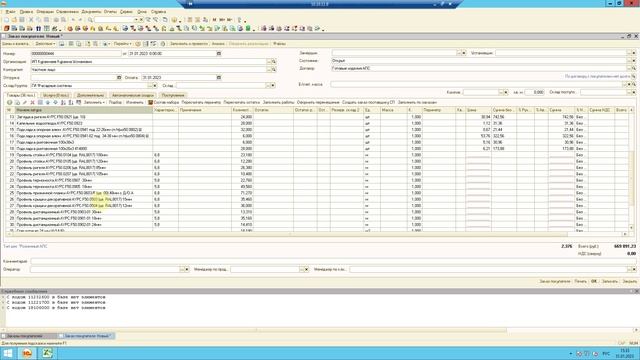Expand the Перейти dropdown menu
The height and width of the screenshot is (360, 640).
pyautogui.click(x=122, y=44)
